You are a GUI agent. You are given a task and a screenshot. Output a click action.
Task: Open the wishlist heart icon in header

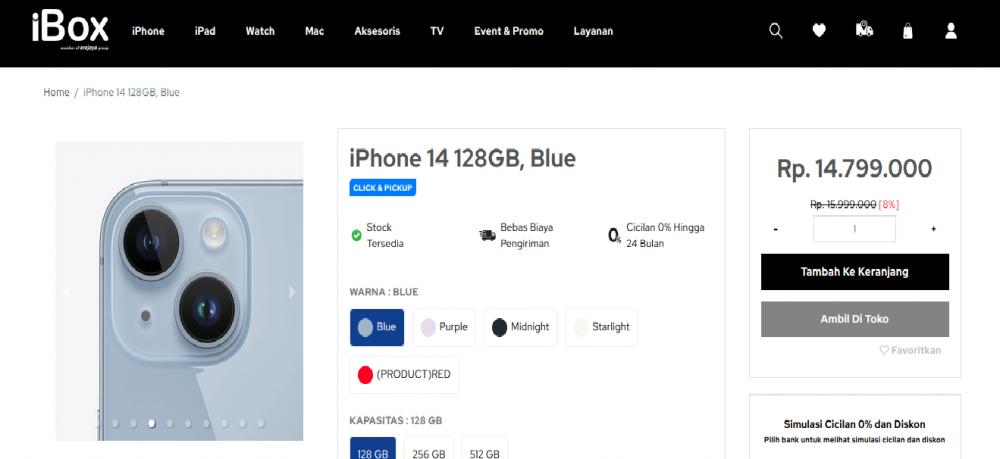(820, 31)
